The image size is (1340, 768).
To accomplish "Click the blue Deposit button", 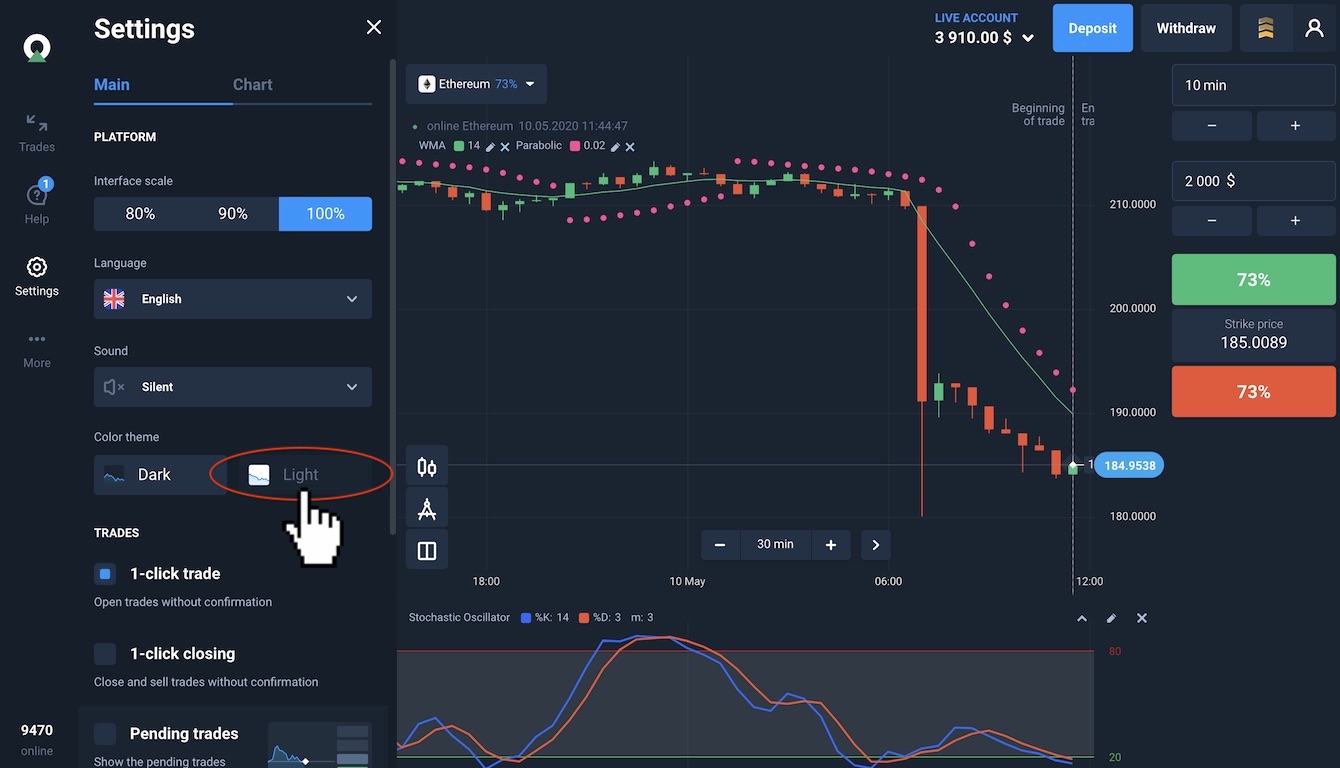I will (x=1092, y=28).
